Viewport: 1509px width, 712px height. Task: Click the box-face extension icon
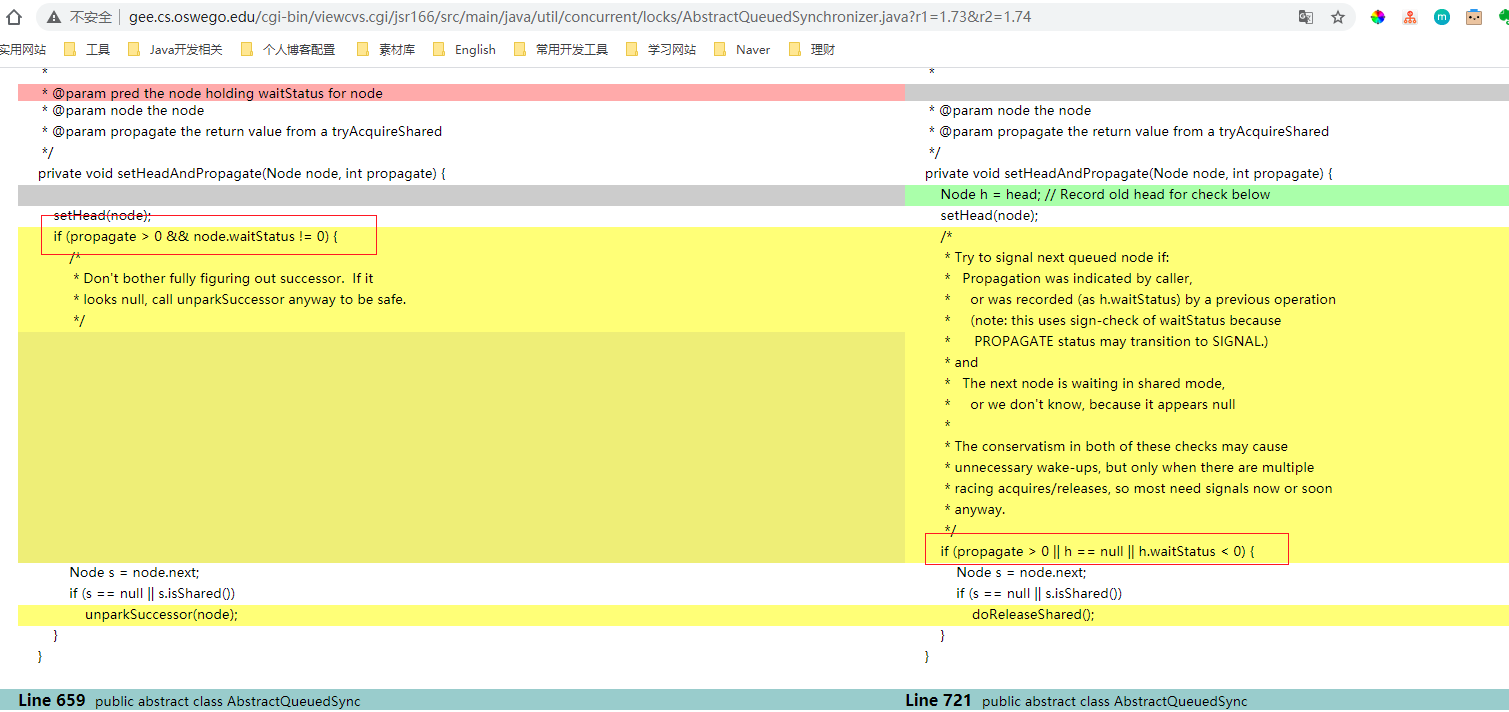1473,17
